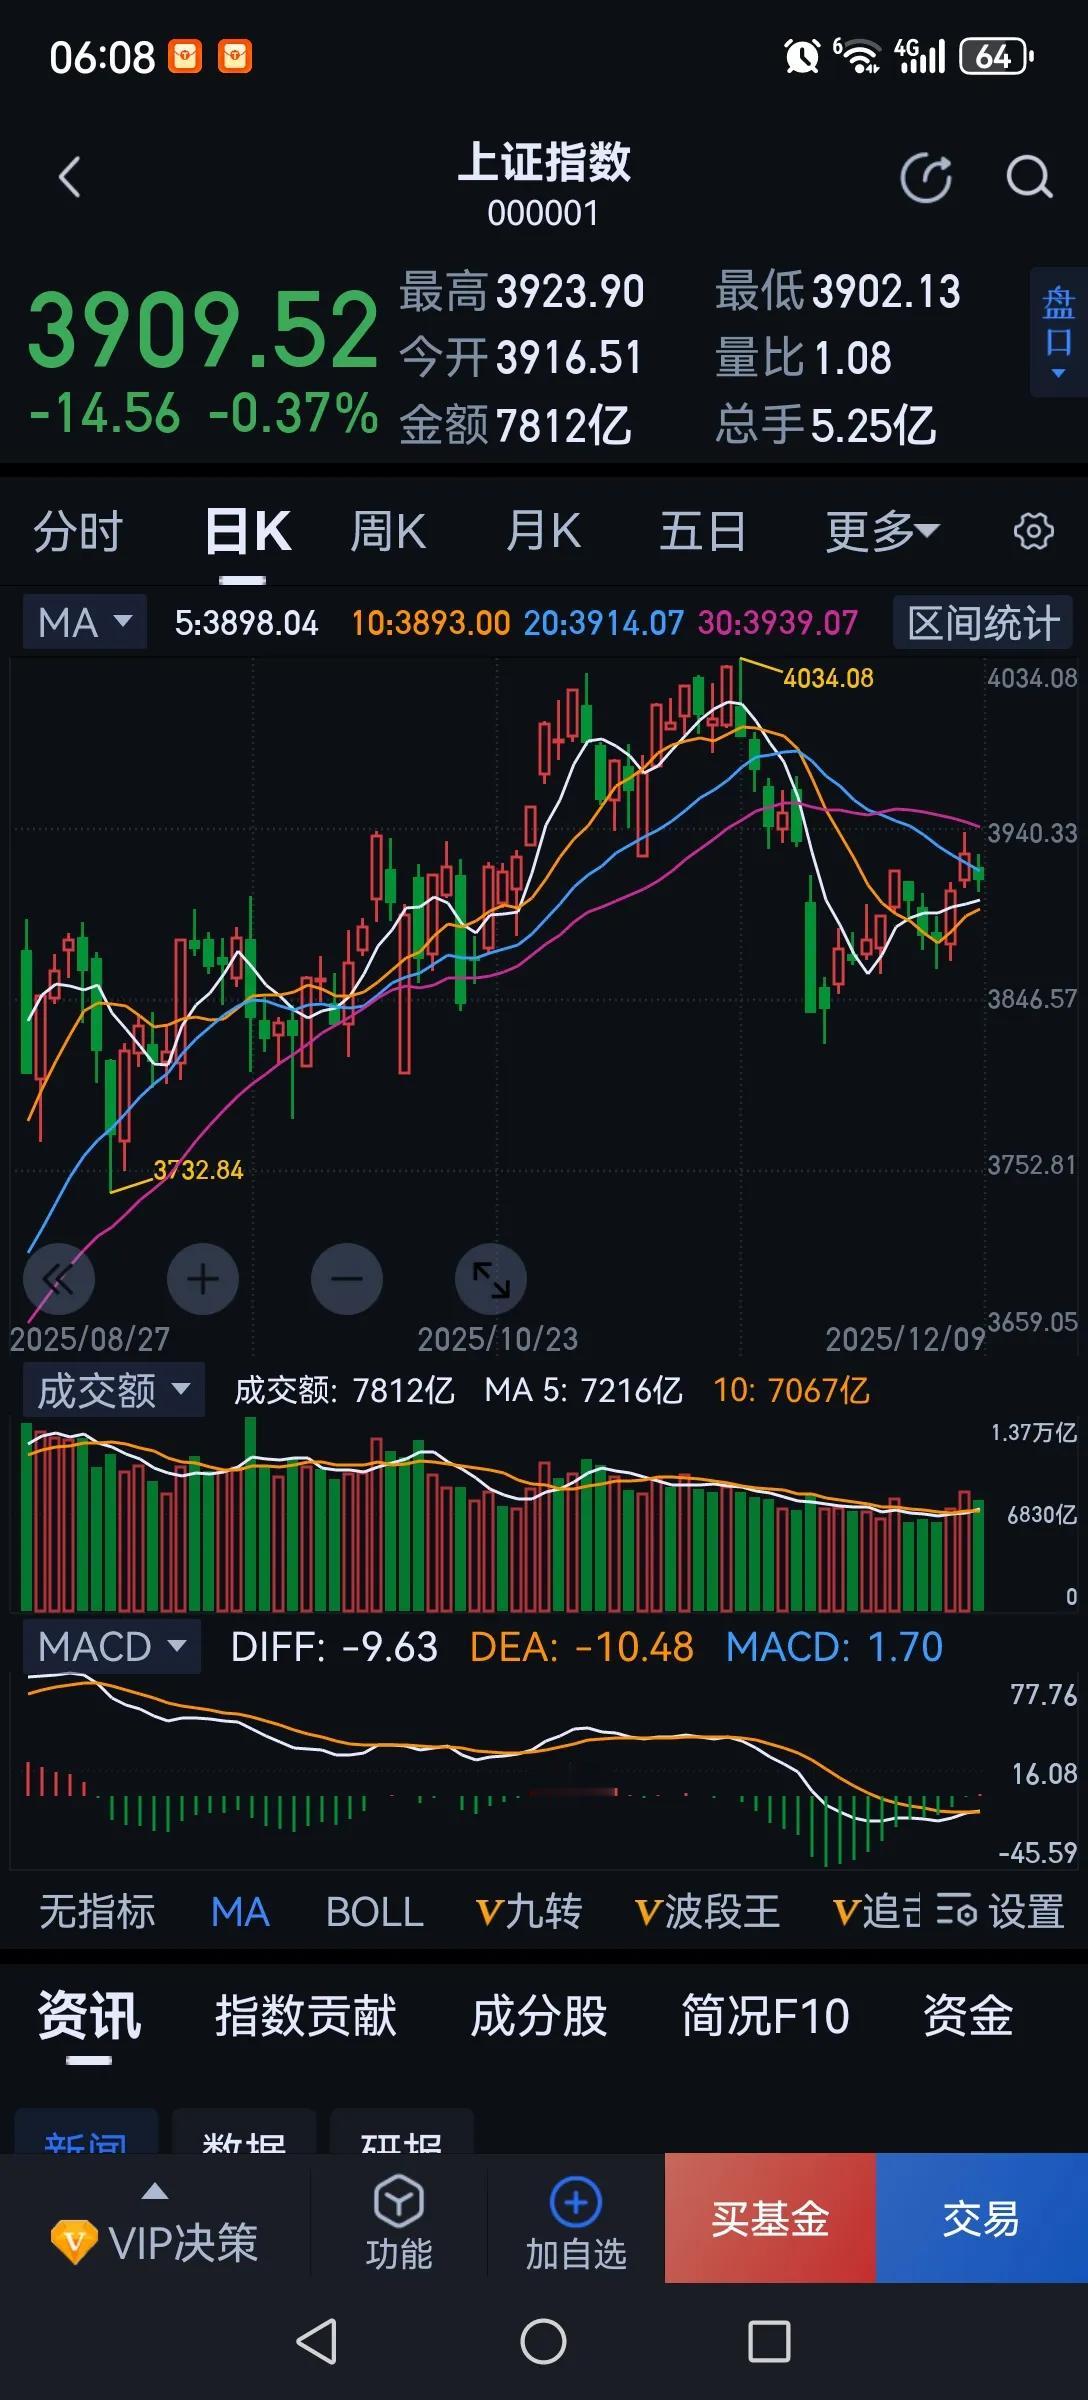This screenshot has height=2400, width=1088.
Task: Tap Android recent apps square
Action: [769, 2341]
